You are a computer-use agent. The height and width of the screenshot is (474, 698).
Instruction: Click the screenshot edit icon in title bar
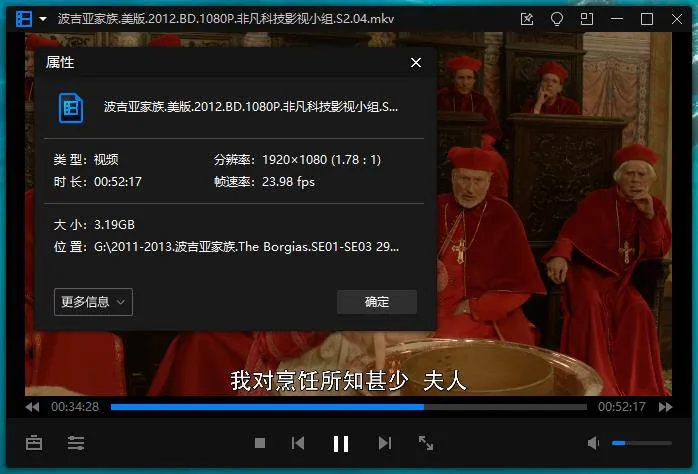(x=527, y=19)
